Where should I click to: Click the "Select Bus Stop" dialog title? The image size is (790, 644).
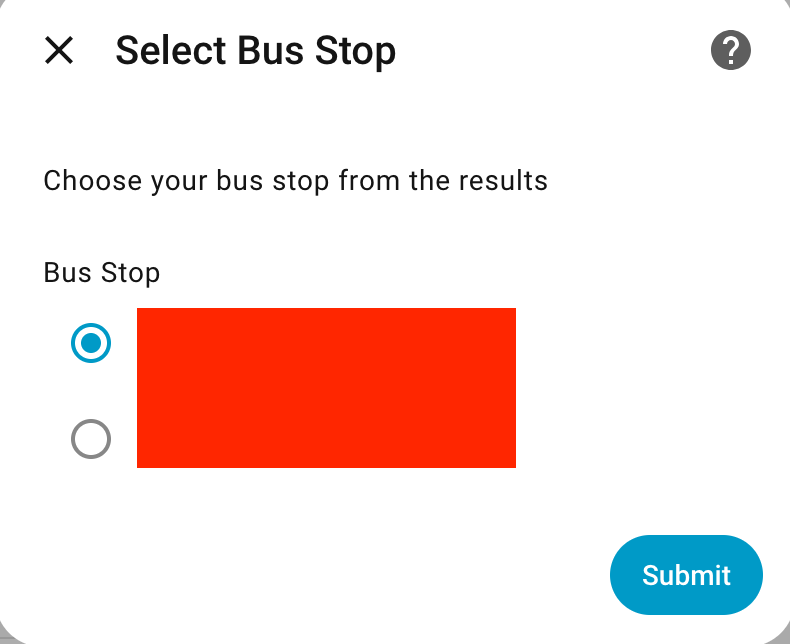pyautogui.click(x=256, y=50)
